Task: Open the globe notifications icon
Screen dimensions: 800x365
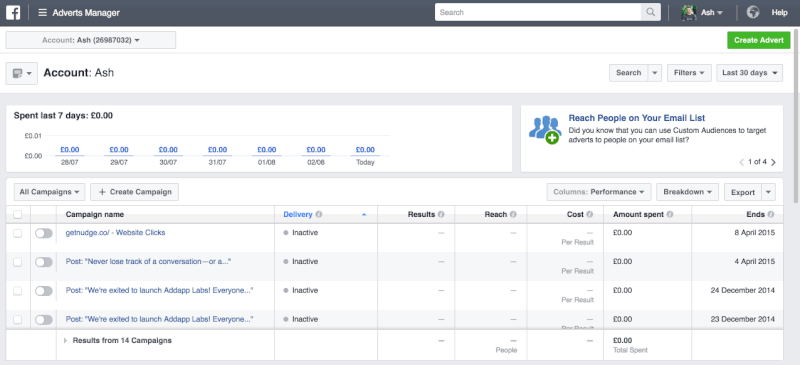Action: click(753, 13)
